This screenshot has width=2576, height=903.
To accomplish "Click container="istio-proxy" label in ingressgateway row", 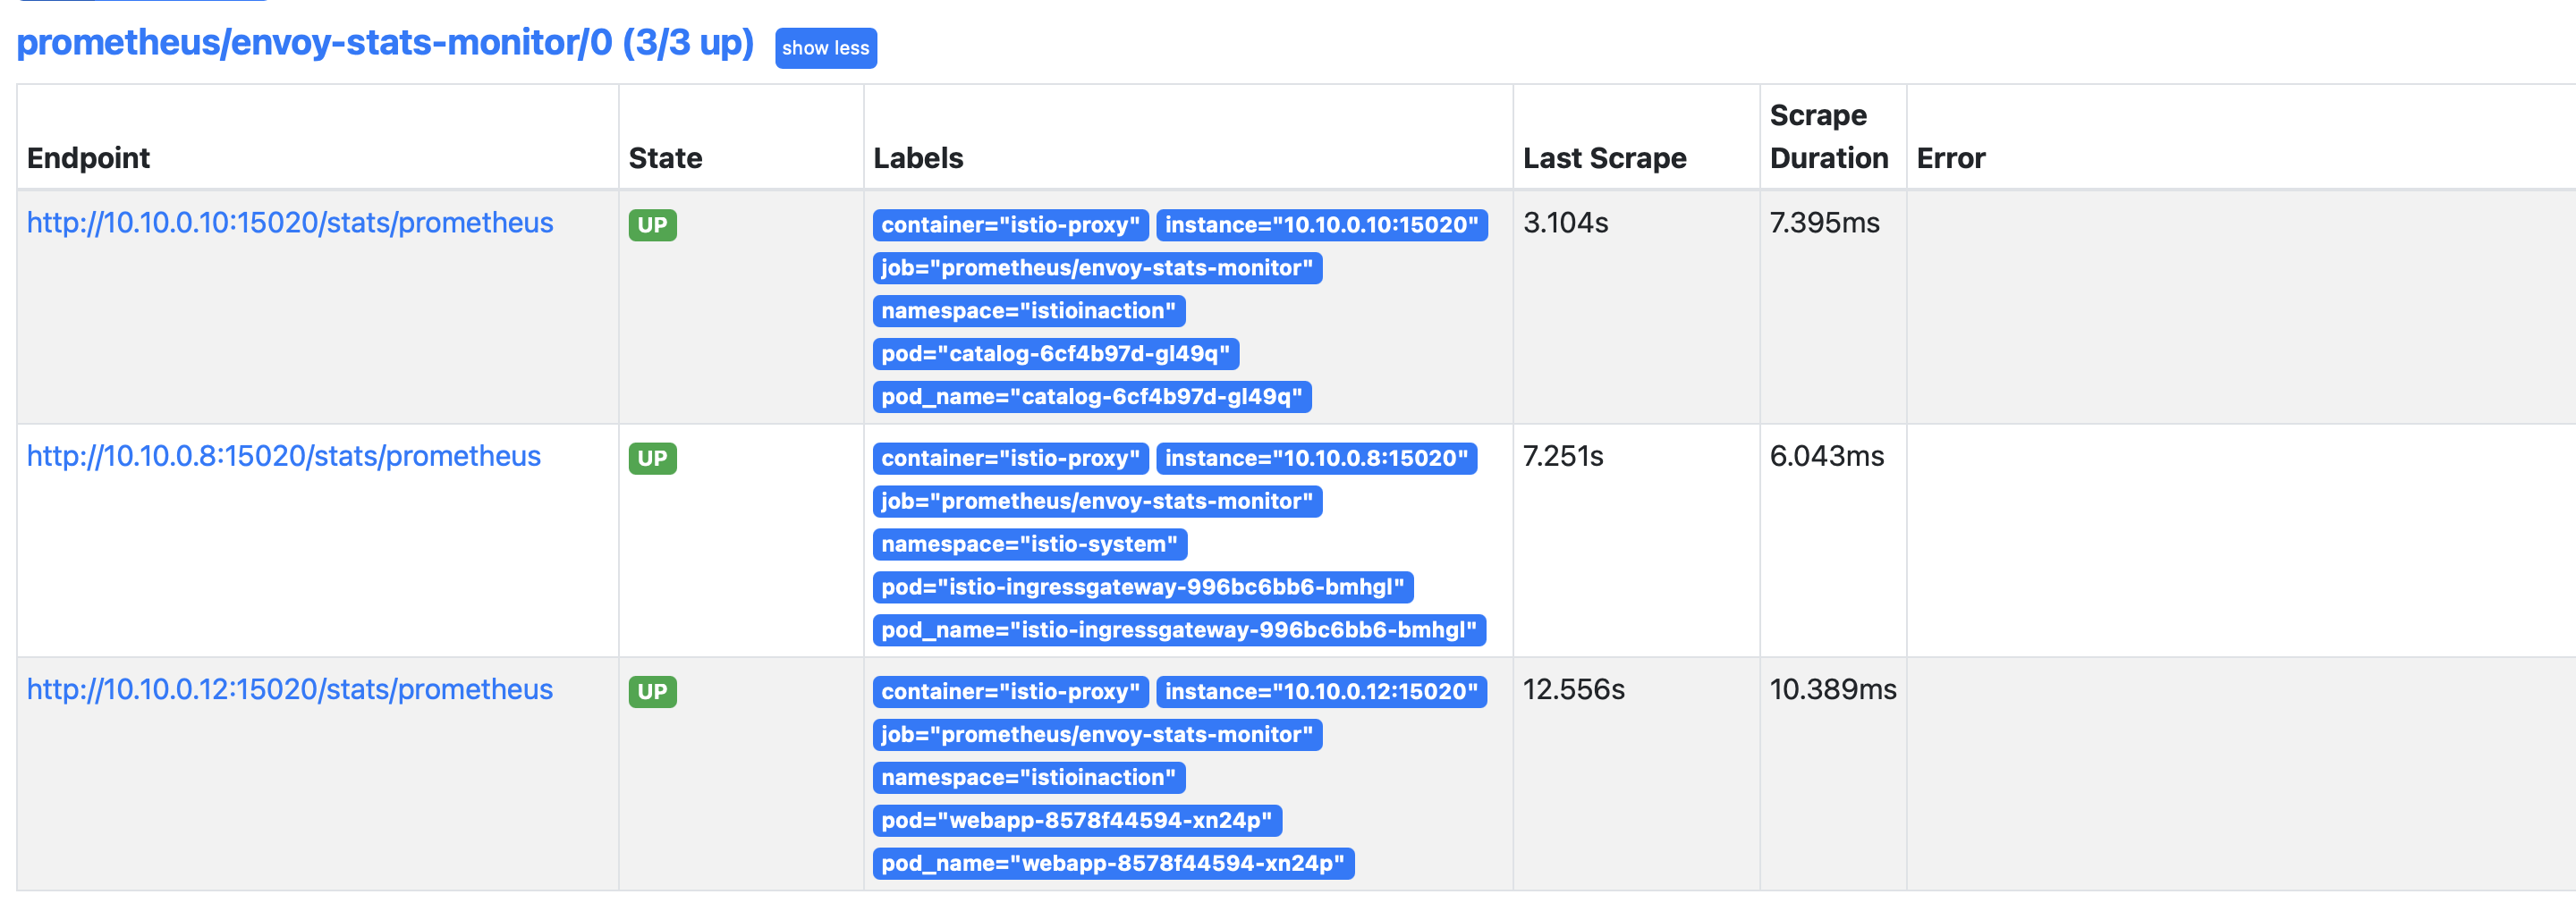I will pyautogui.click(x=1010, y=458).
